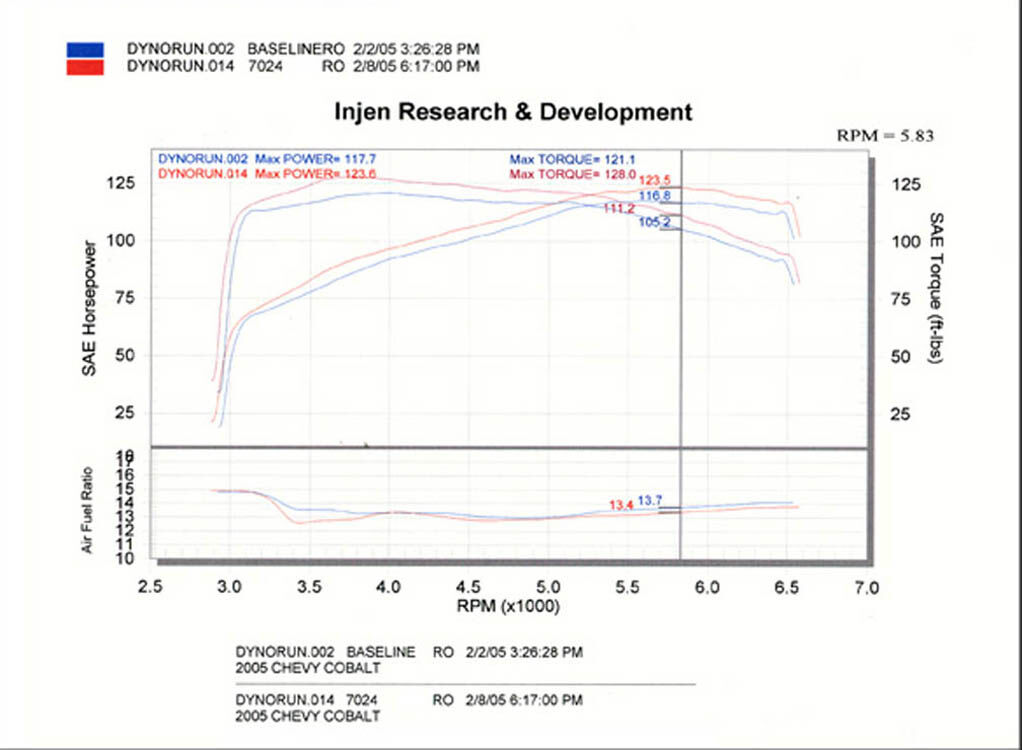The image size is (1022, 750).
Task: Click the blue Max TORQUE= 121.1 label
Action: coord(572,159)
